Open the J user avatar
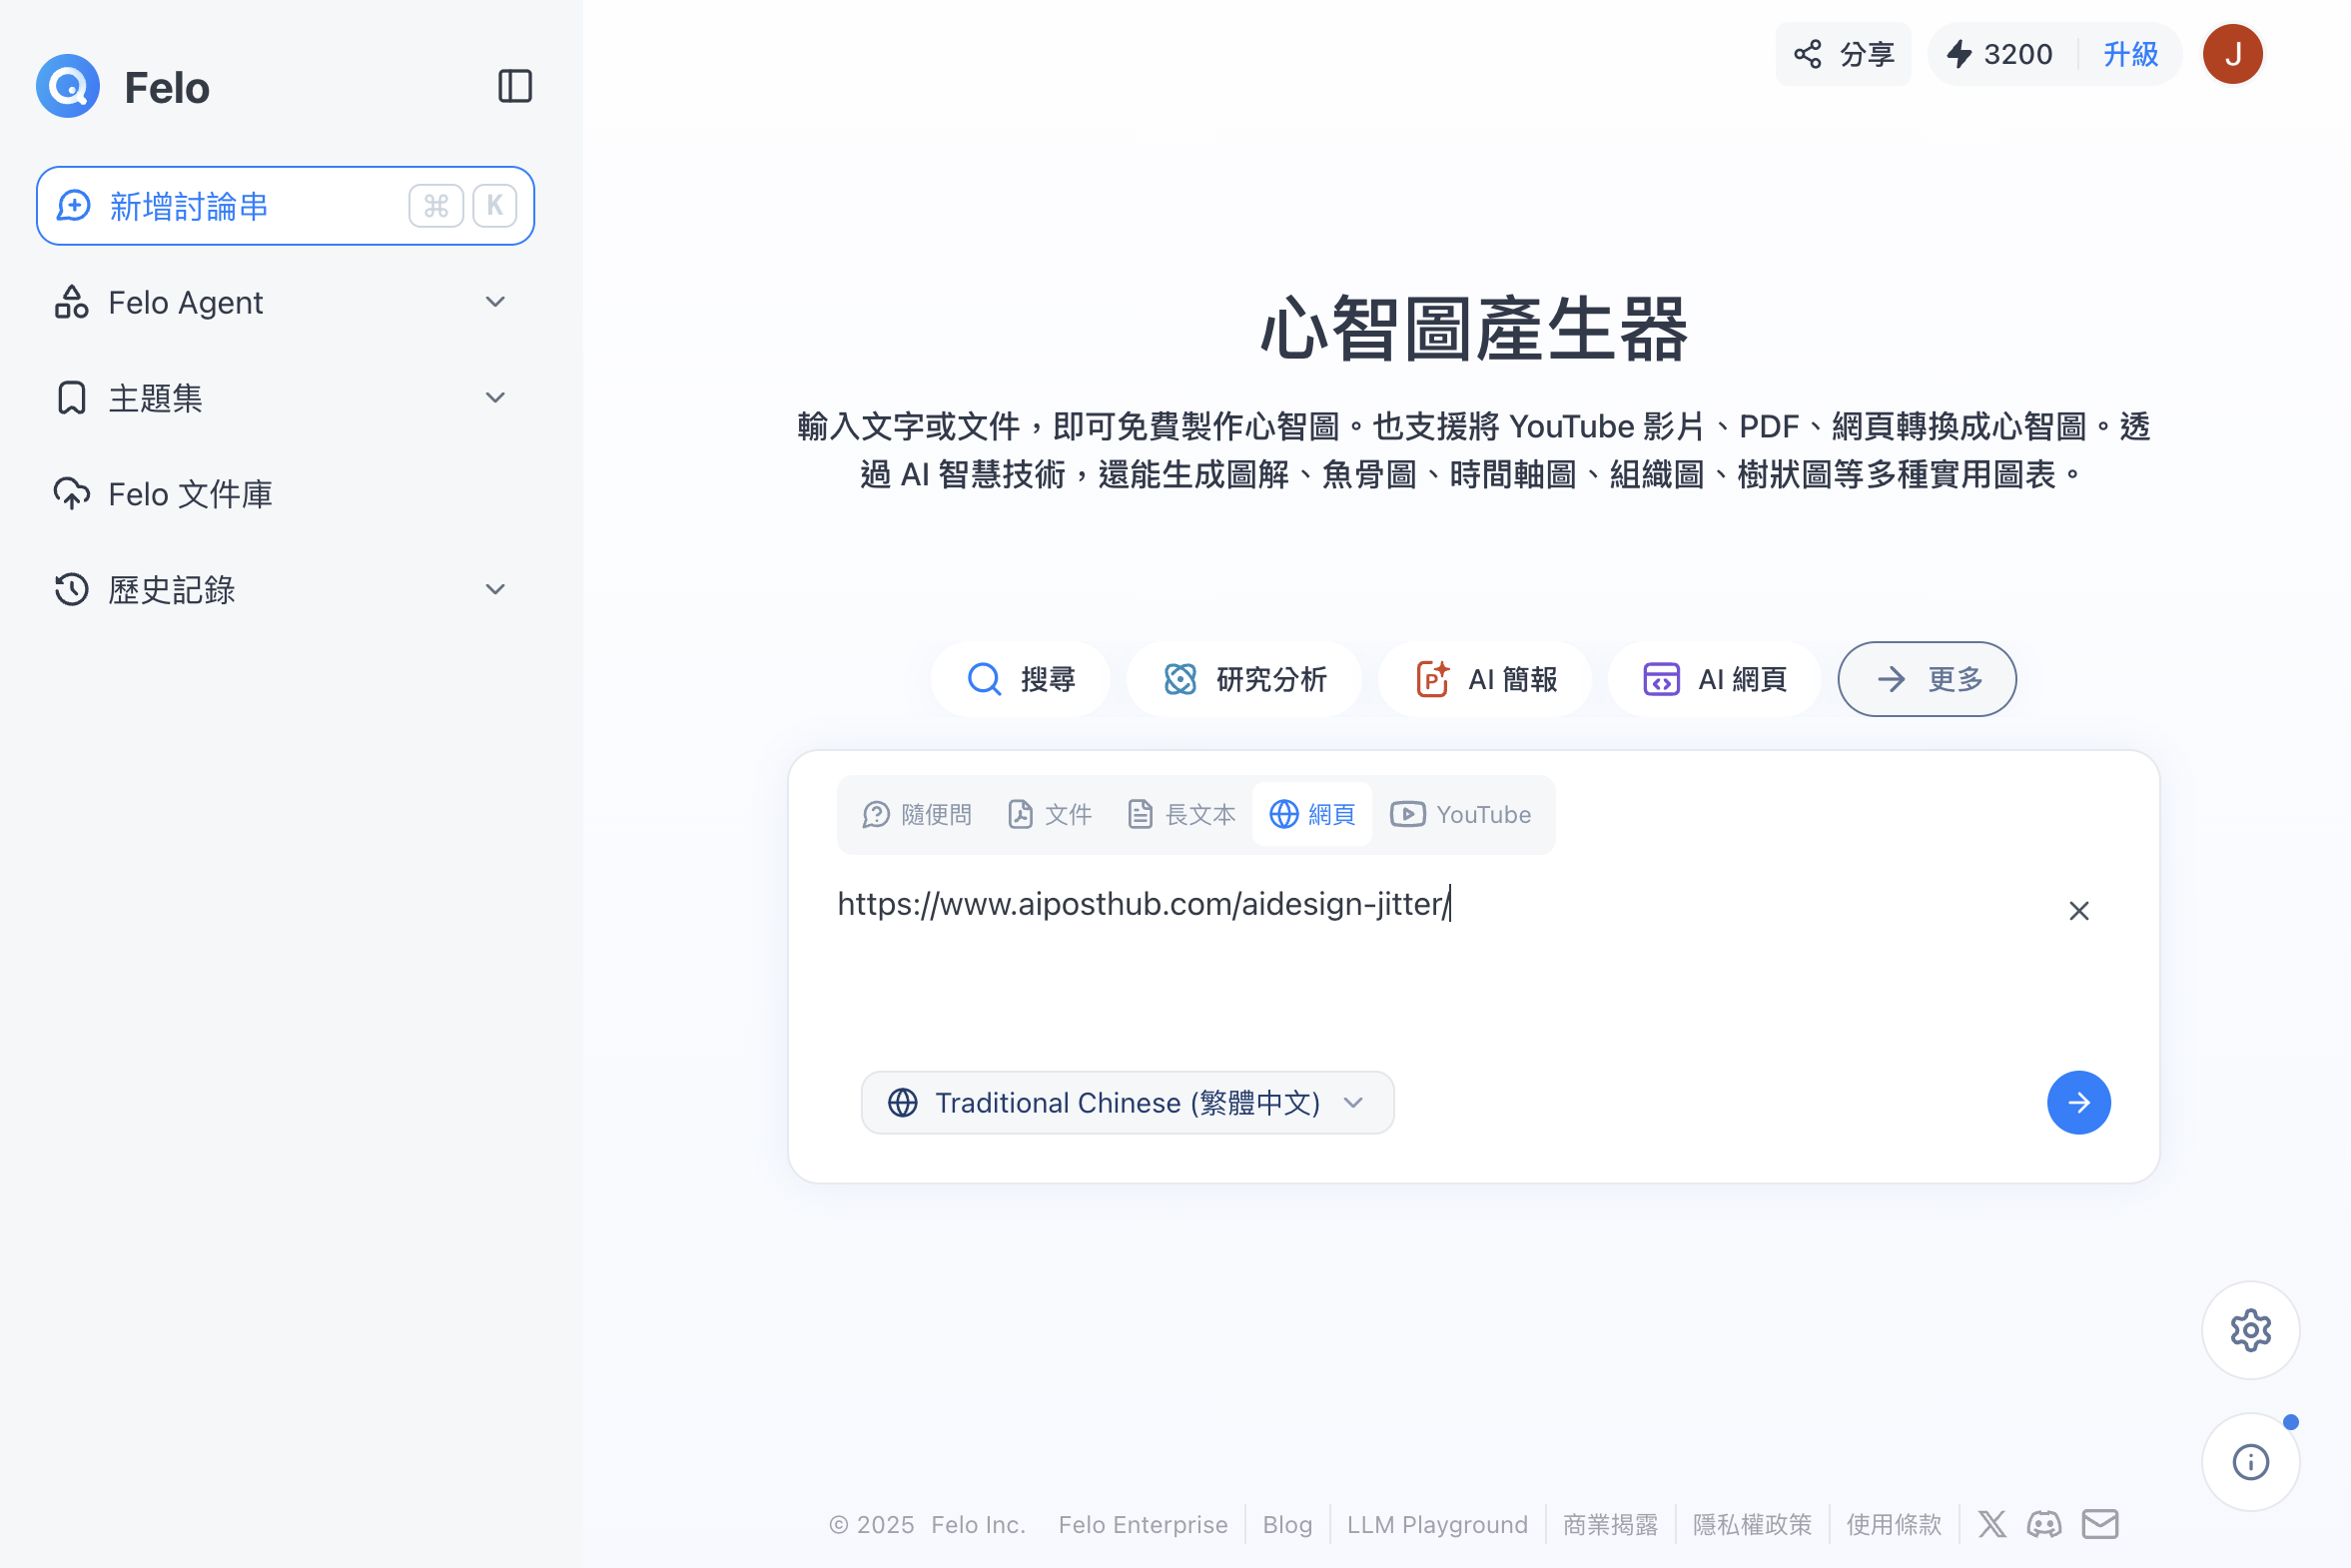This screenshot has width=2351, height=1568. click(2231, 54)
